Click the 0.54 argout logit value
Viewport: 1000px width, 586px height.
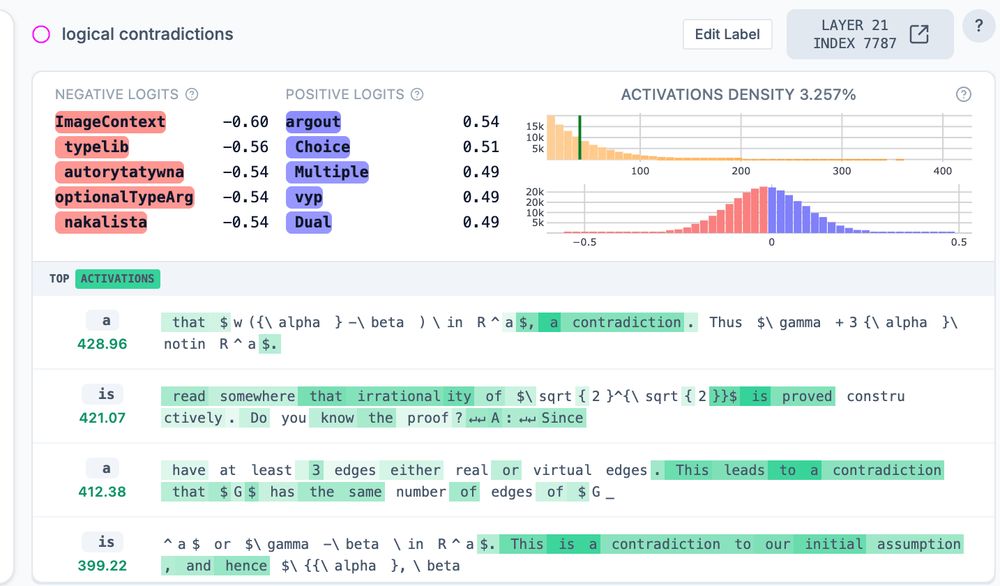pyautogui.click(x=481, y=122)
